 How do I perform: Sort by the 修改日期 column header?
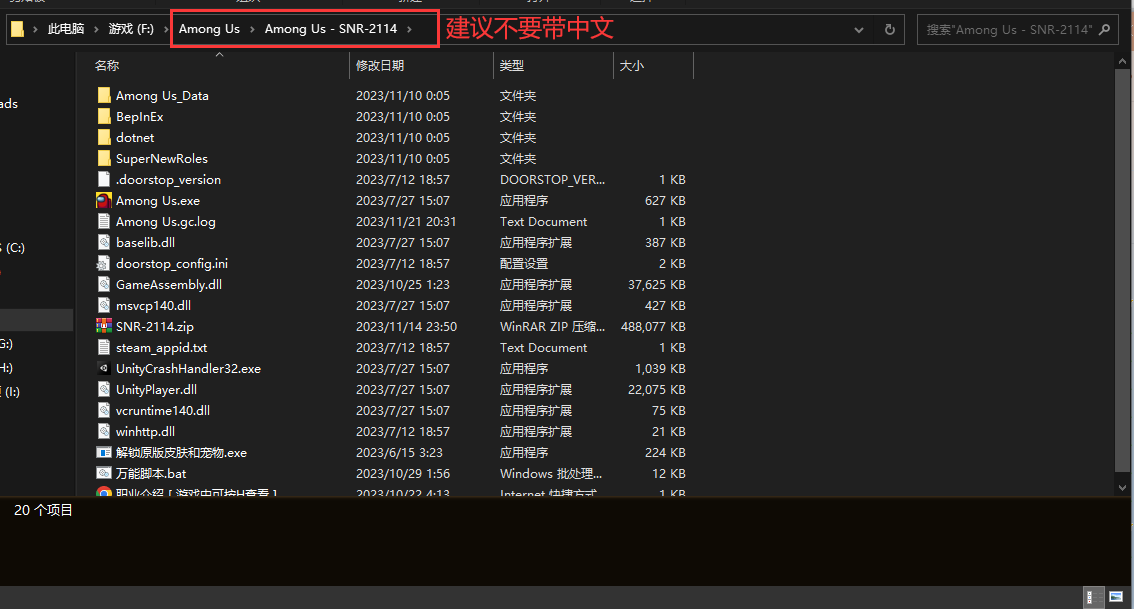tap(380, 66)
